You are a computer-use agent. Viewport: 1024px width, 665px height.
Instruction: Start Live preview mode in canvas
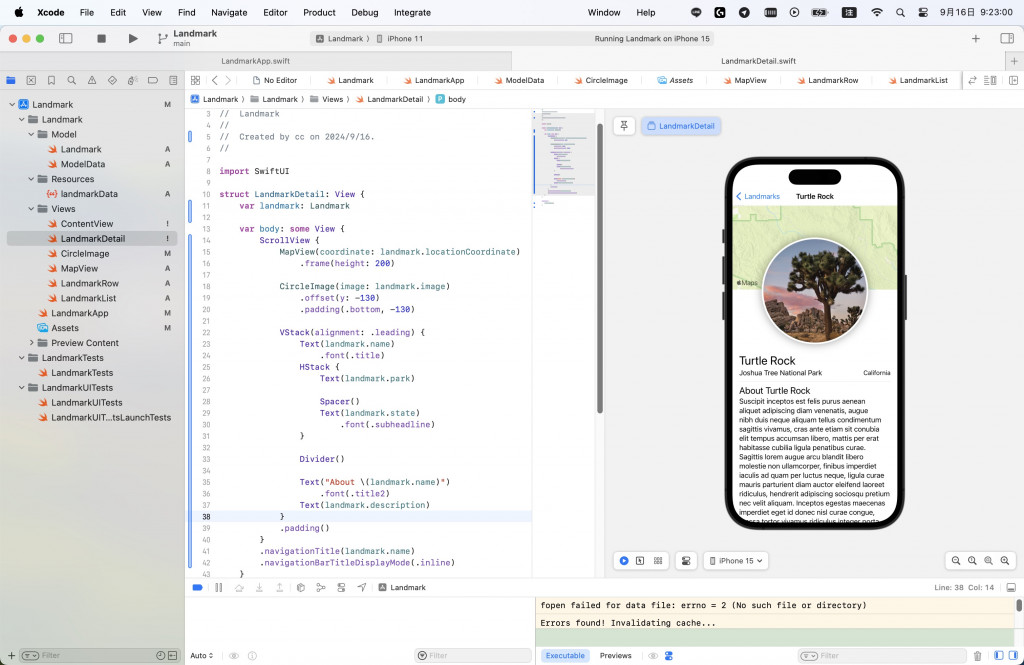pos(624,561)
